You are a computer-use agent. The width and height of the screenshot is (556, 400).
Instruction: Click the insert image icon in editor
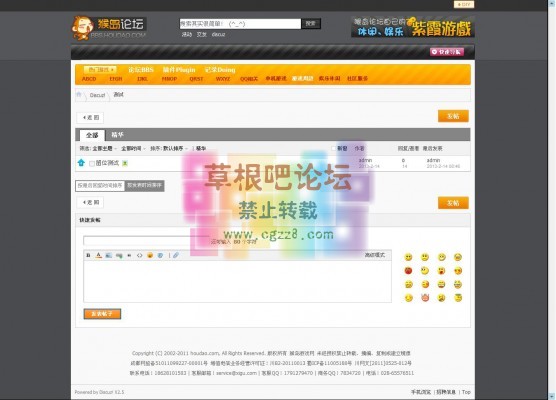tap(109, 255)
